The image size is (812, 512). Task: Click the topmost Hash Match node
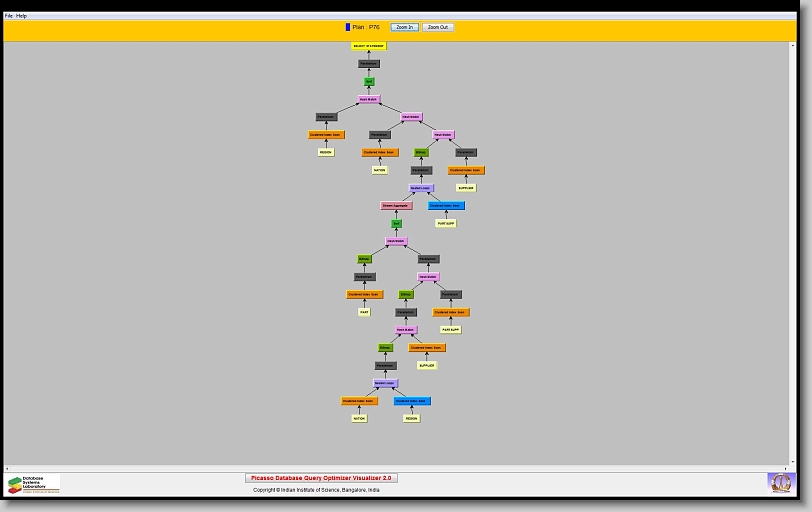click(369, 99)
